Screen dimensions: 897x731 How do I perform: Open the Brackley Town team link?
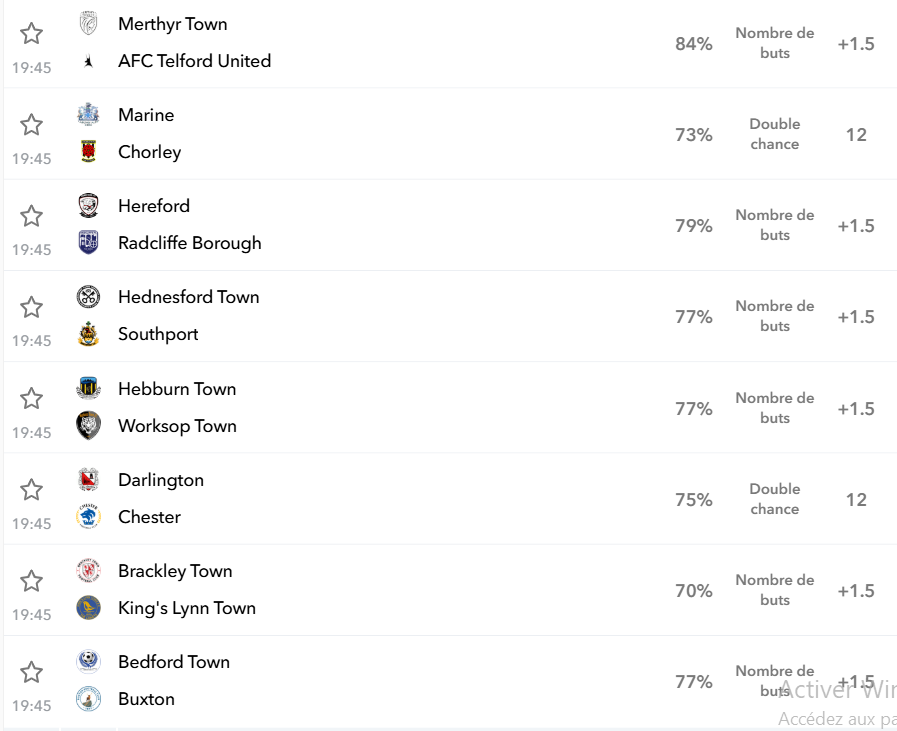[175, 571]
